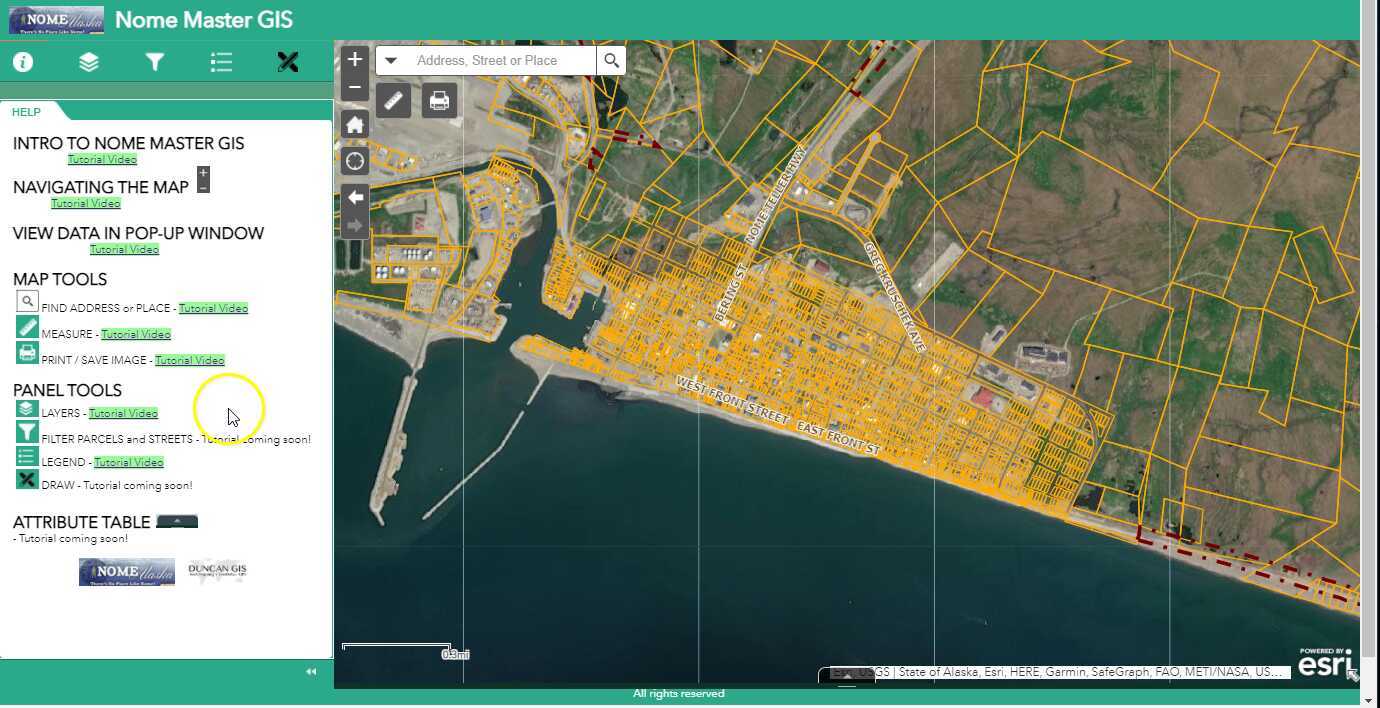This screenshot has width=1380, height=708.
Task: Zoom out on the map
Action: coord(354,88)
